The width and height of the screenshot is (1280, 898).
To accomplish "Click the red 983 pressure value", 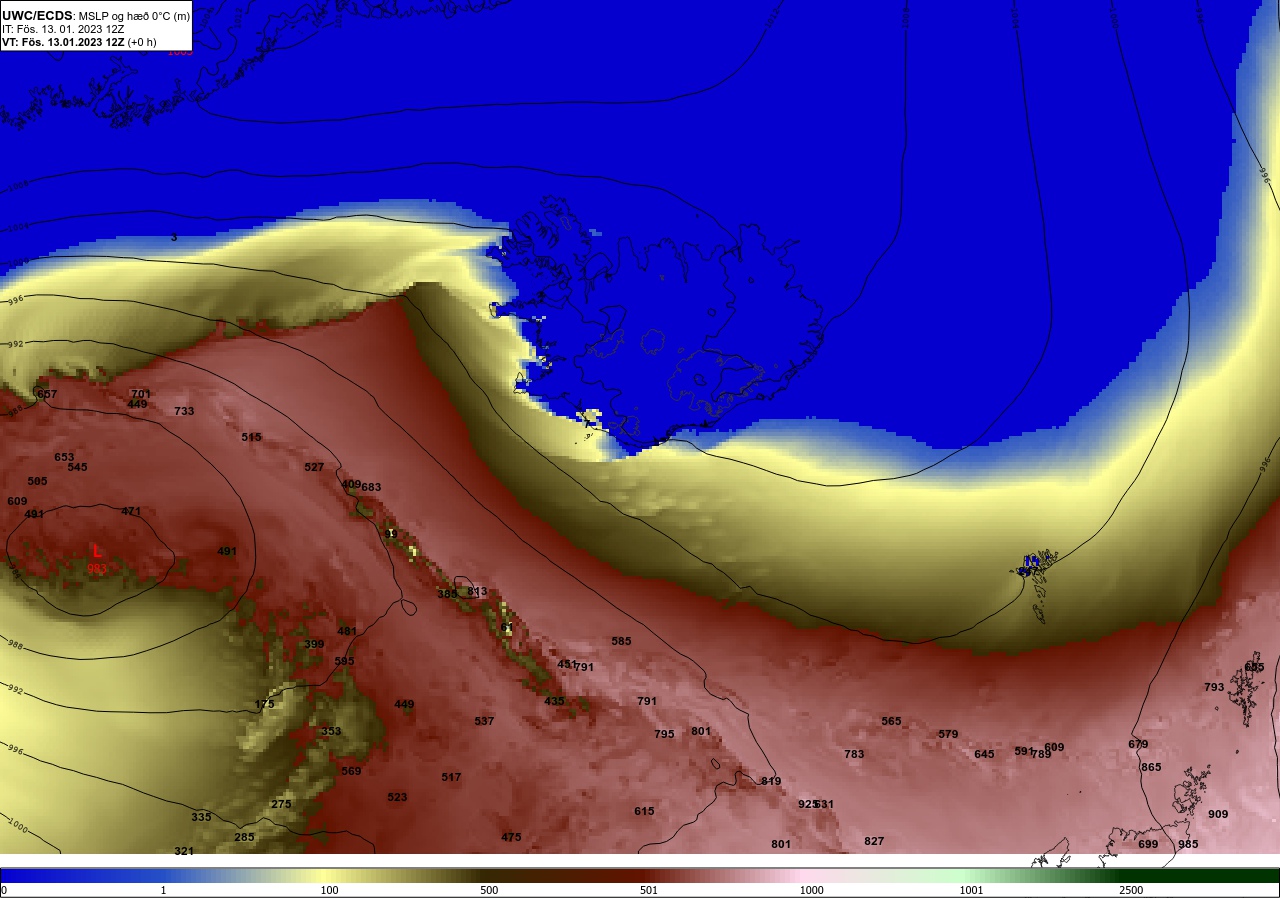I will [97, 568].
